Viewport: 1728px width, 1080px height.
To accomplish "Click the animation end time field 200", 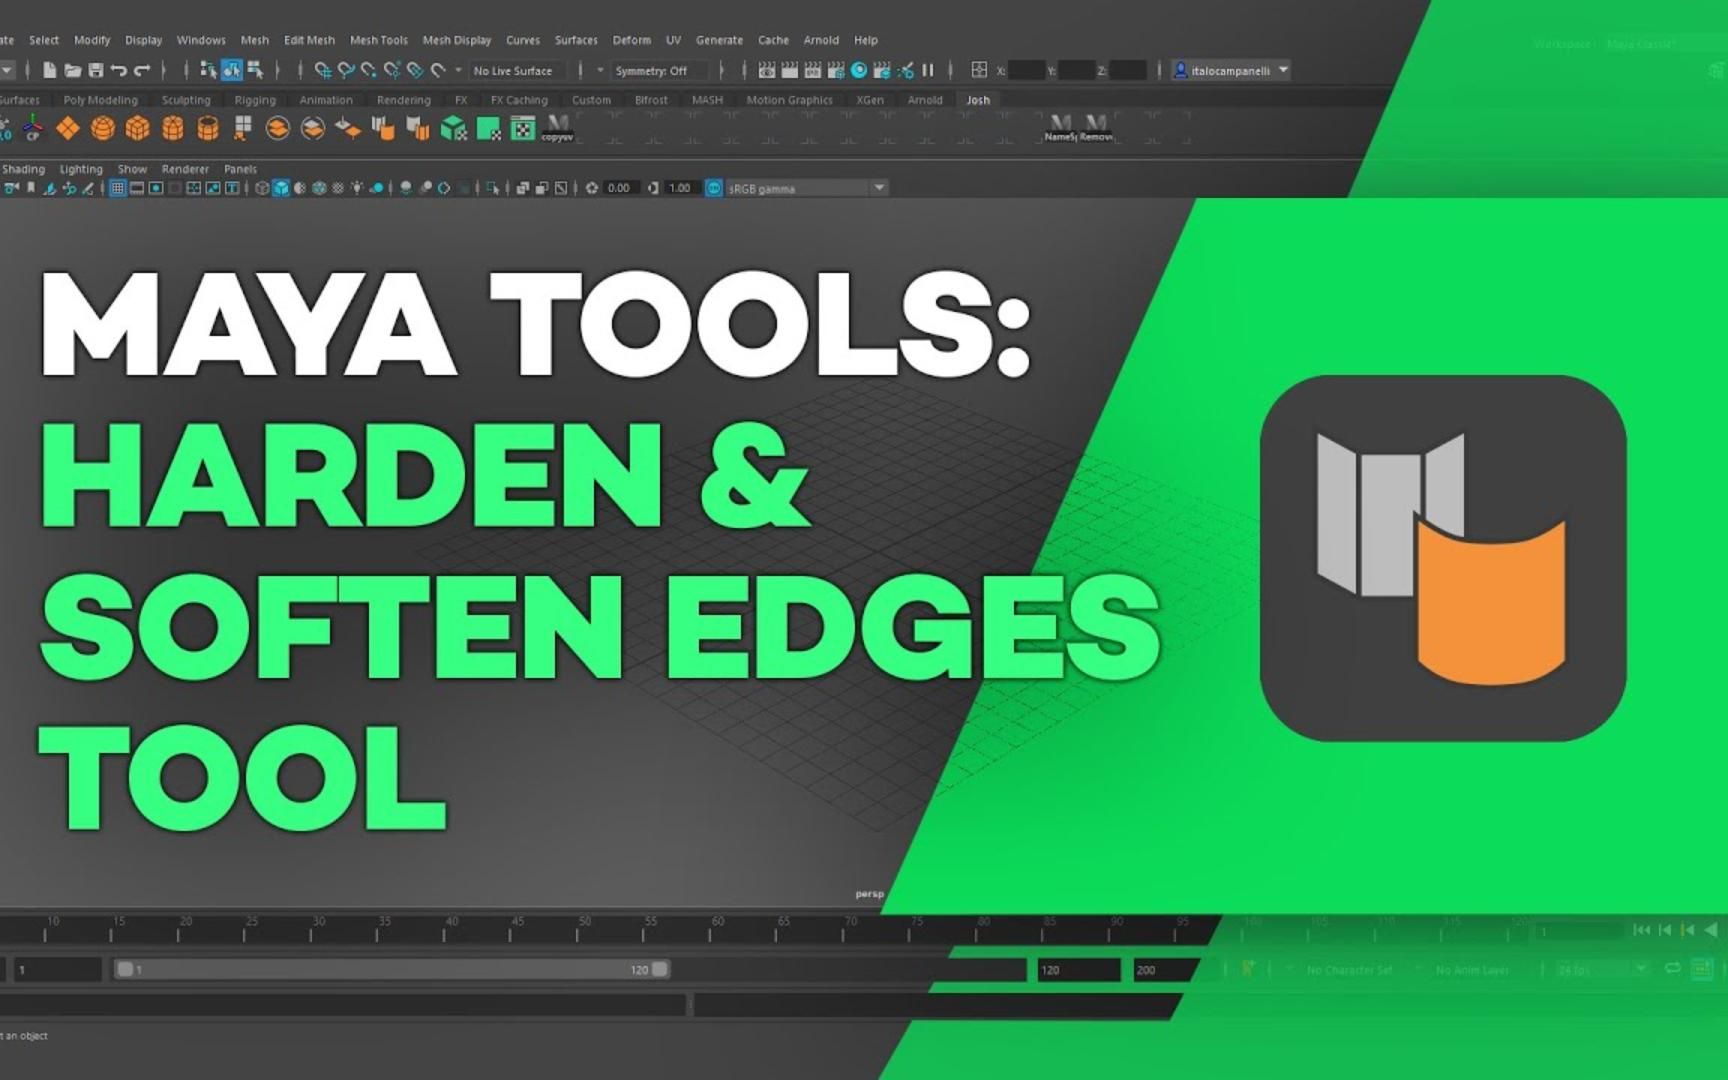I will 1164,970.
